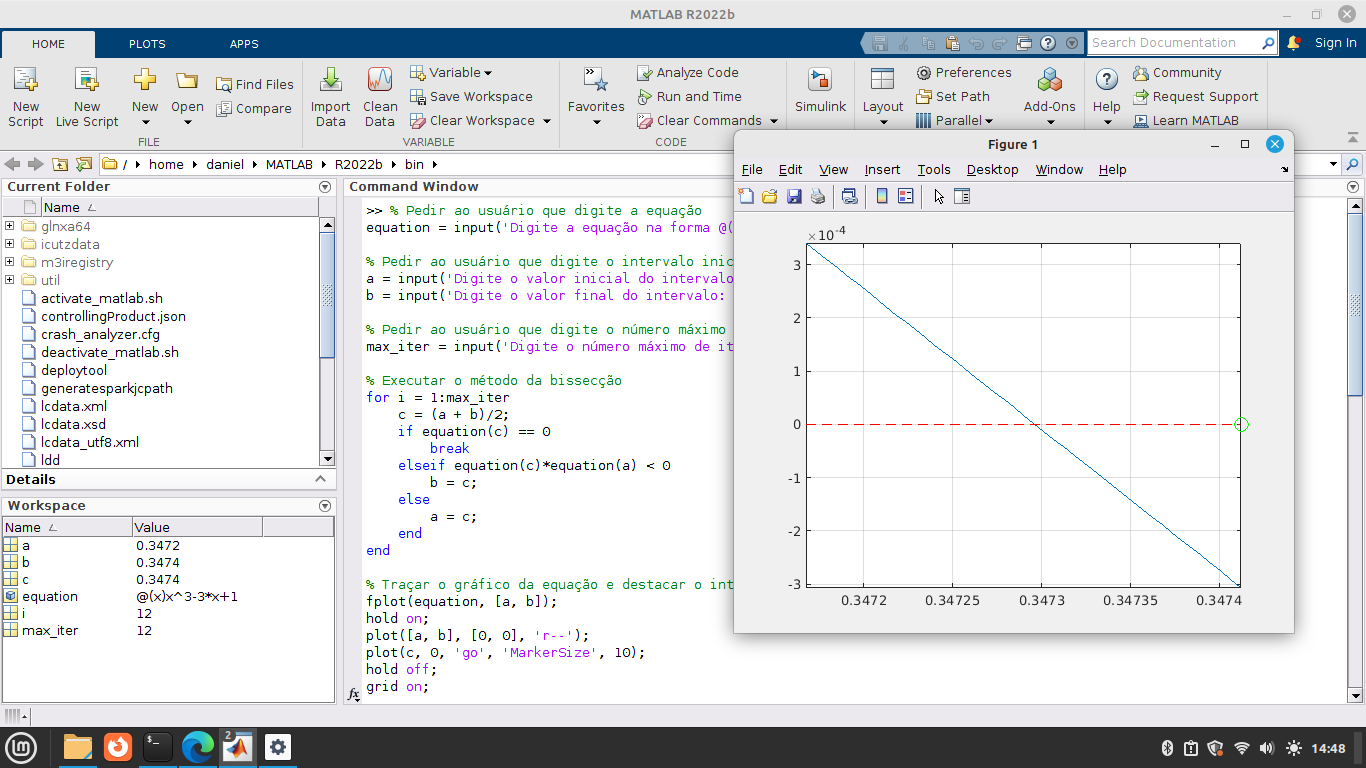Select lcdata_utf8.xml in Current Folder

(x=89, y=442)
